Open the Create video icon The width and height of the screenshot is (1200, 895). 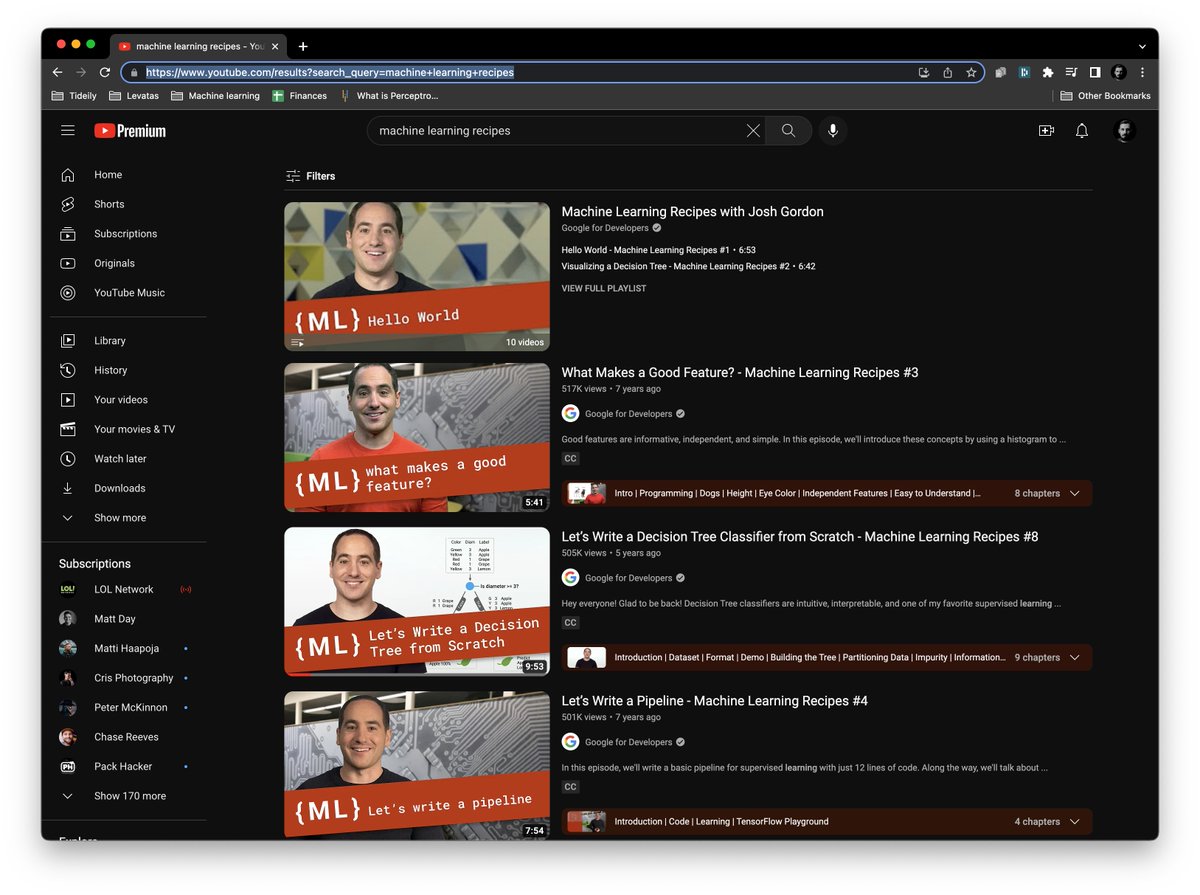point(1046,131)
